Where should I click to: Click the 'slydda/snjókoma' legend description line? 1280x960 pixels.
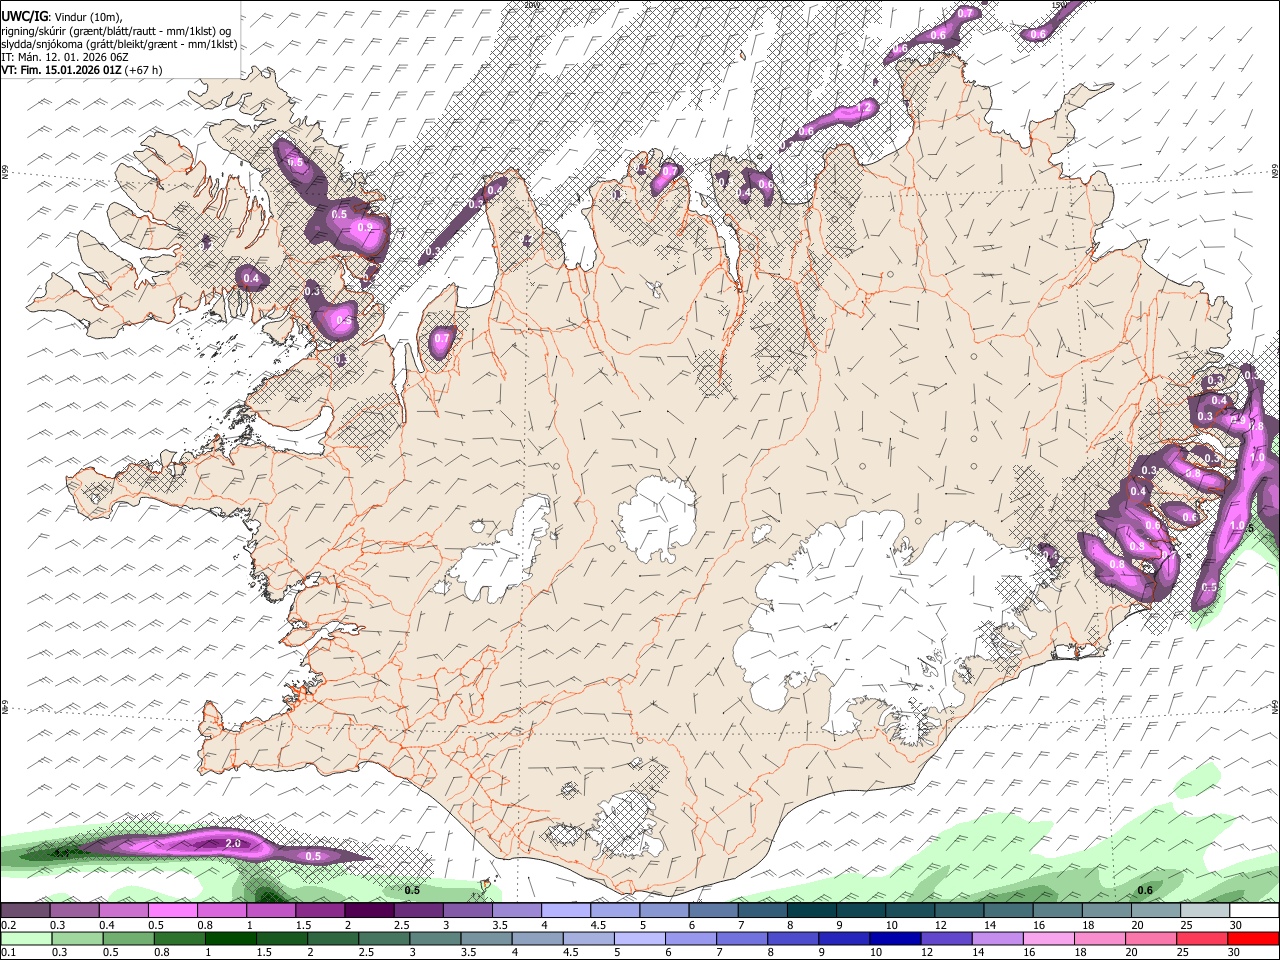[x=119, y=44]
